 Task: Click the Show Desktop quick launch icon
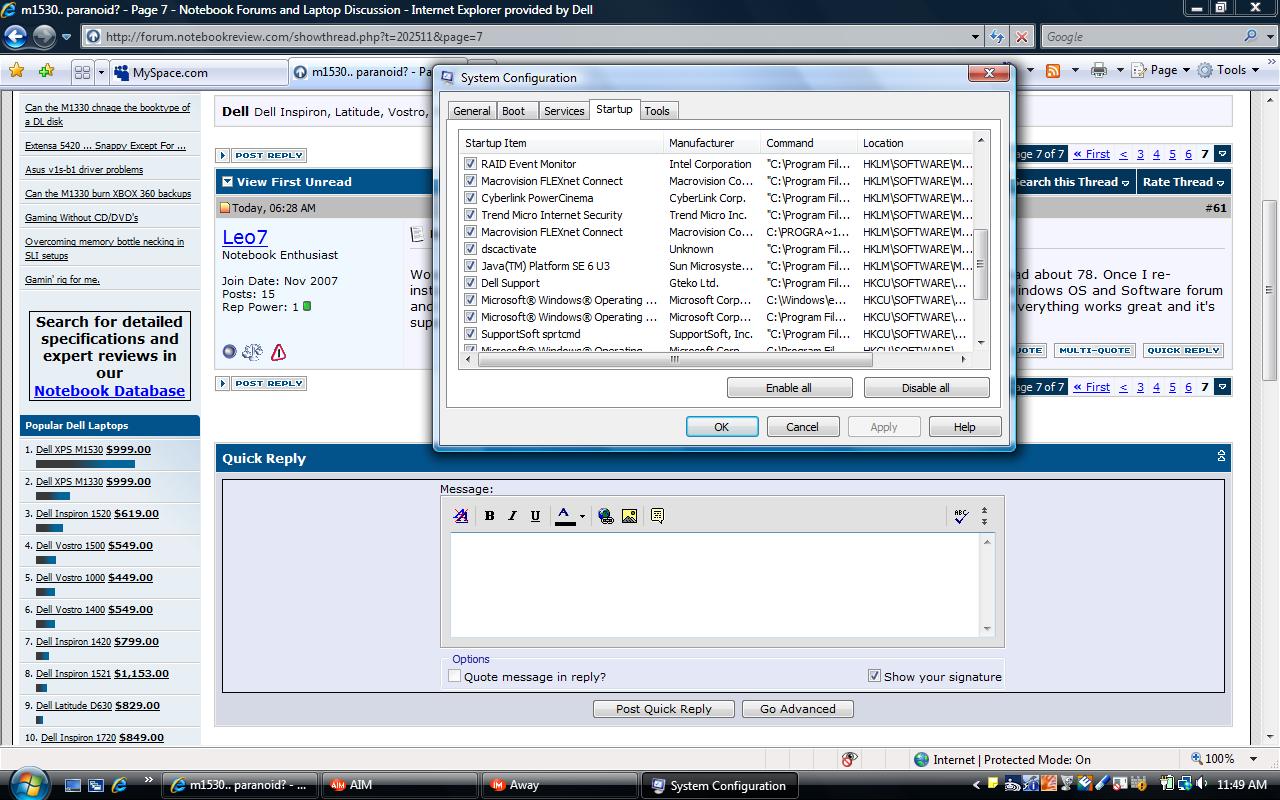tap(74, 785)
